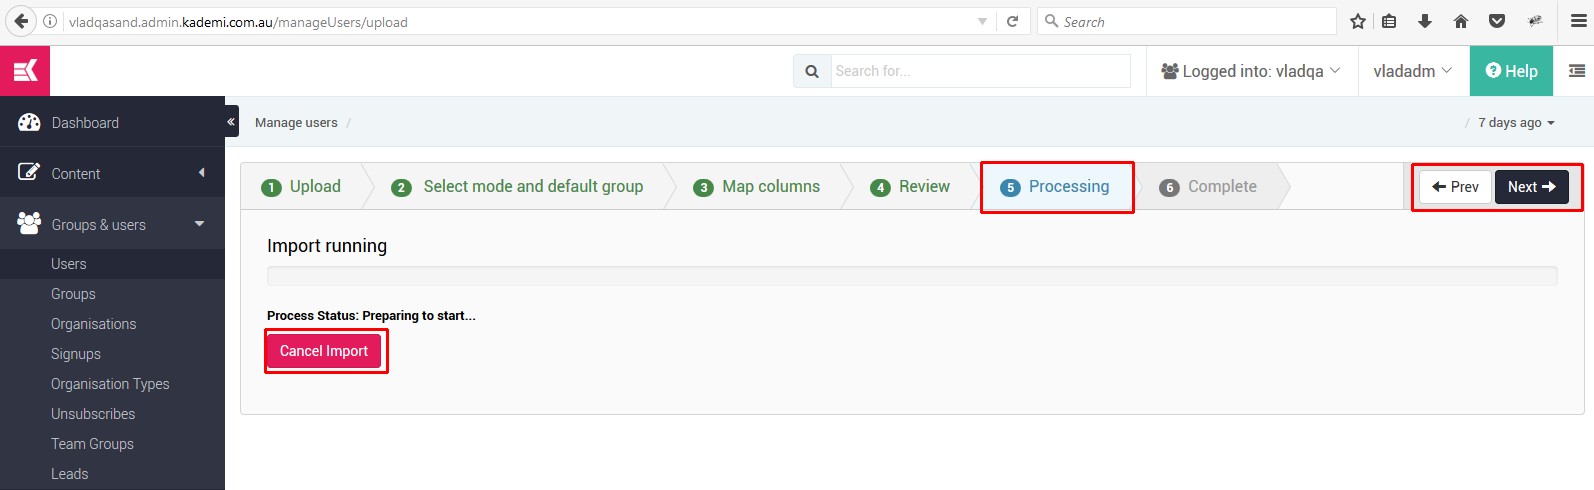Click the green Help button
This screenshot has height=490, width=1594.
pos(1511,71)
